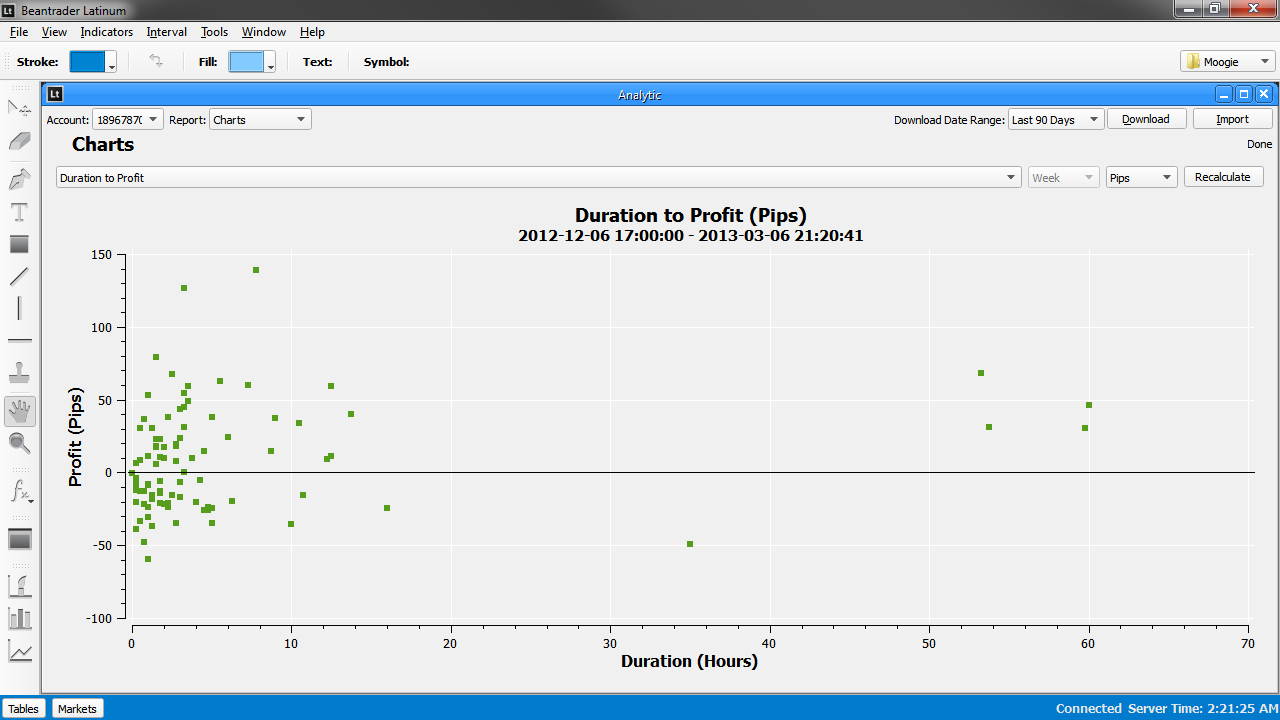Switch to the Tables tab
1280x720 pixels.
click(24, 708)
